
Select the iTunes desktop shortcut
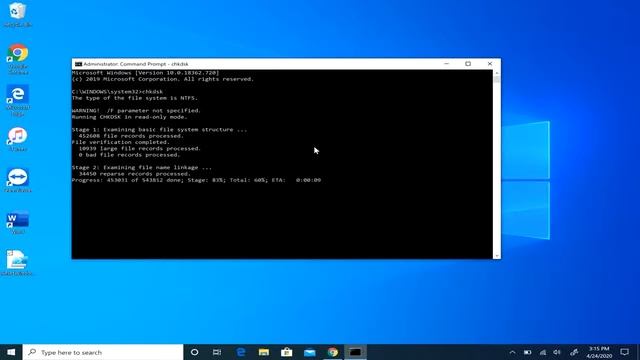click(18, 140)
